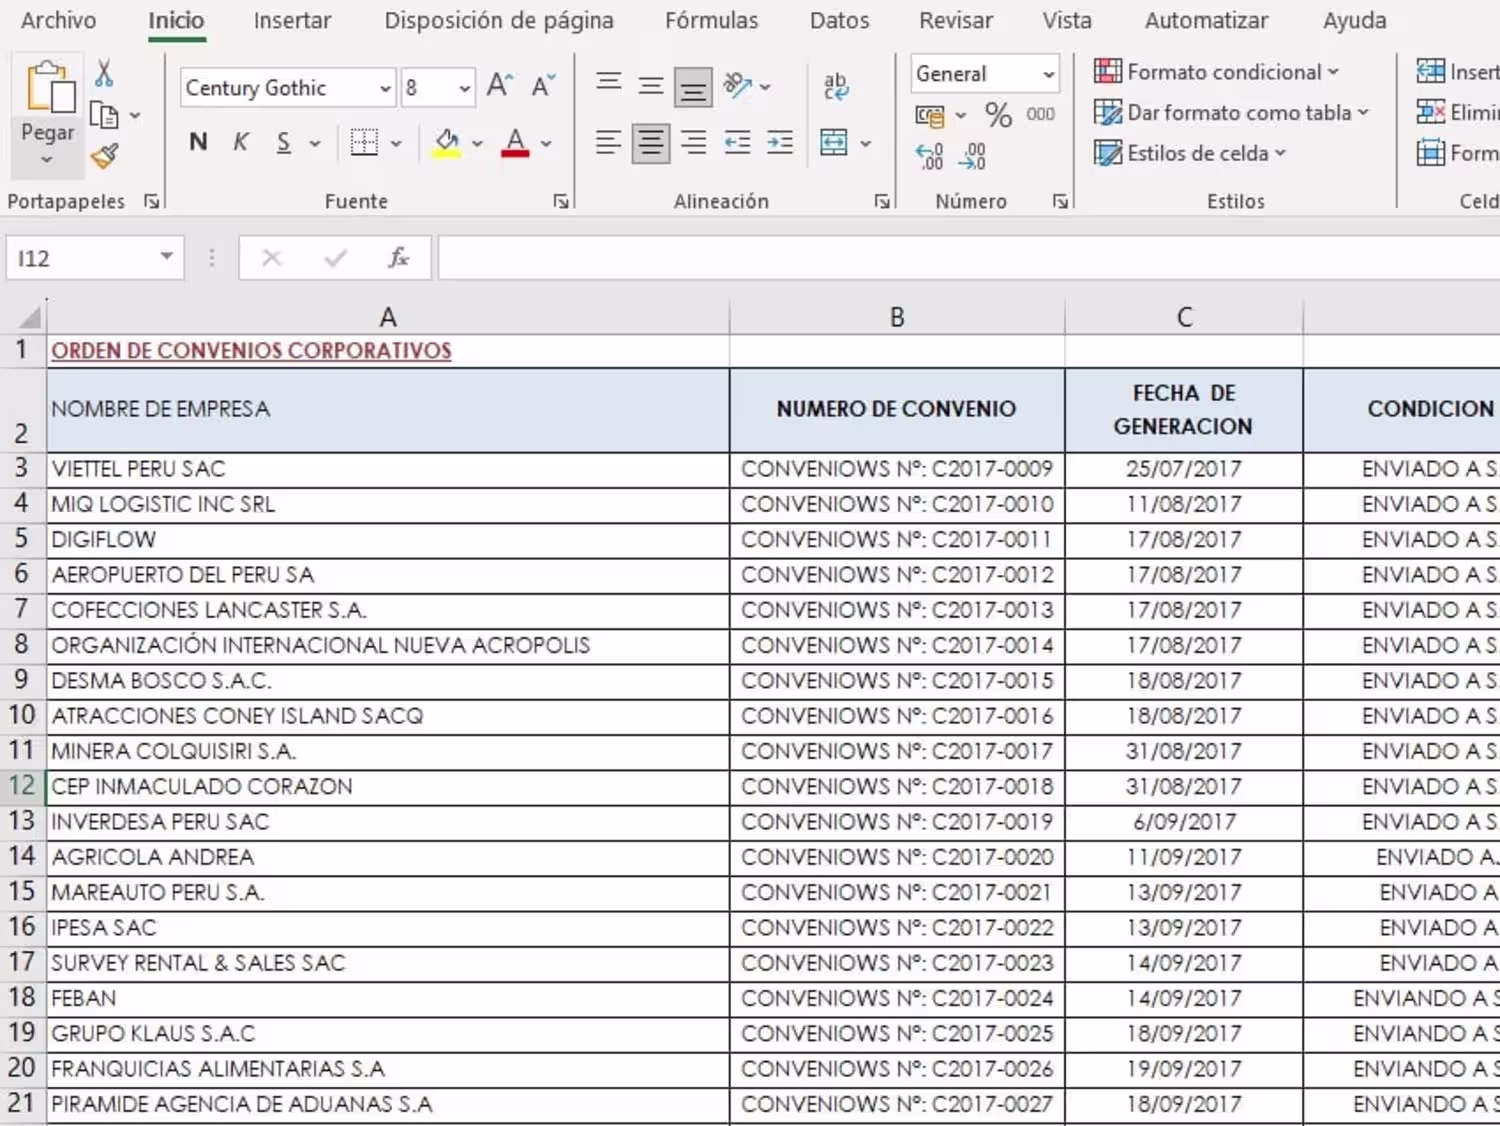Open the cell borders icon
This screenshot has width=1500, height=1126.
point(364,143)
